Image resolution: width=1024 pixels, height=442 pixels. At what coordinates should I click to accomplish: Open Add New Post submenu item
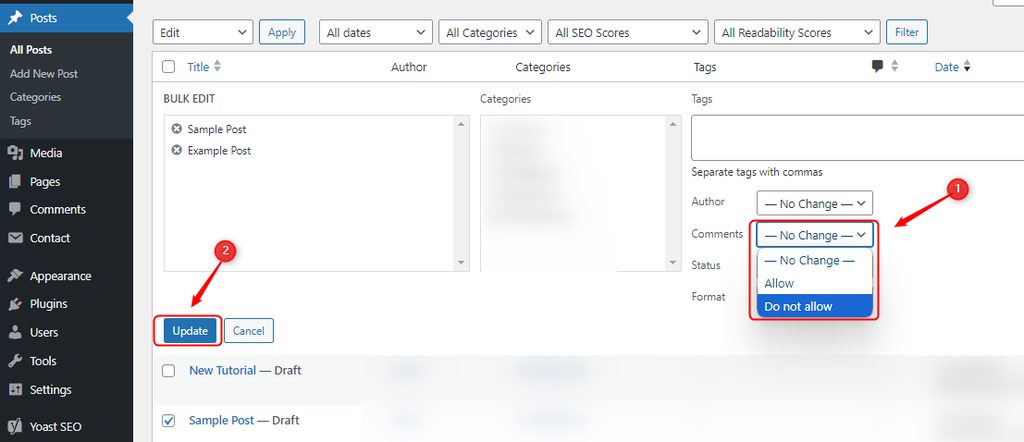pos(44,74)
